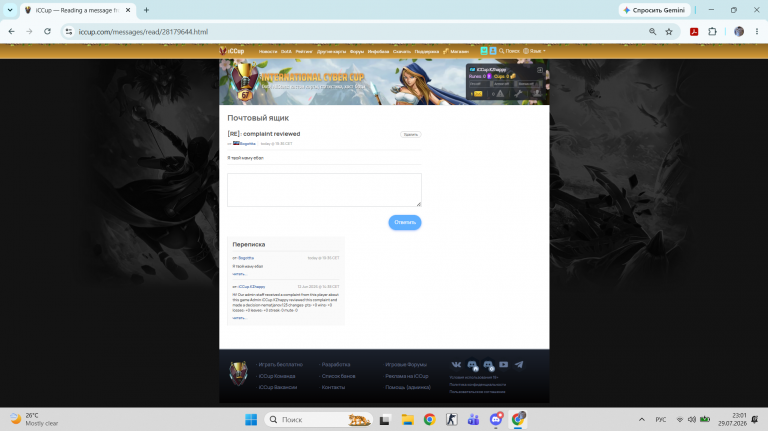Viewport: 768px width, 431px height.
Task: Open the Chrome three-dot menu
Action: pyautogui.click(x=757, y=31)
